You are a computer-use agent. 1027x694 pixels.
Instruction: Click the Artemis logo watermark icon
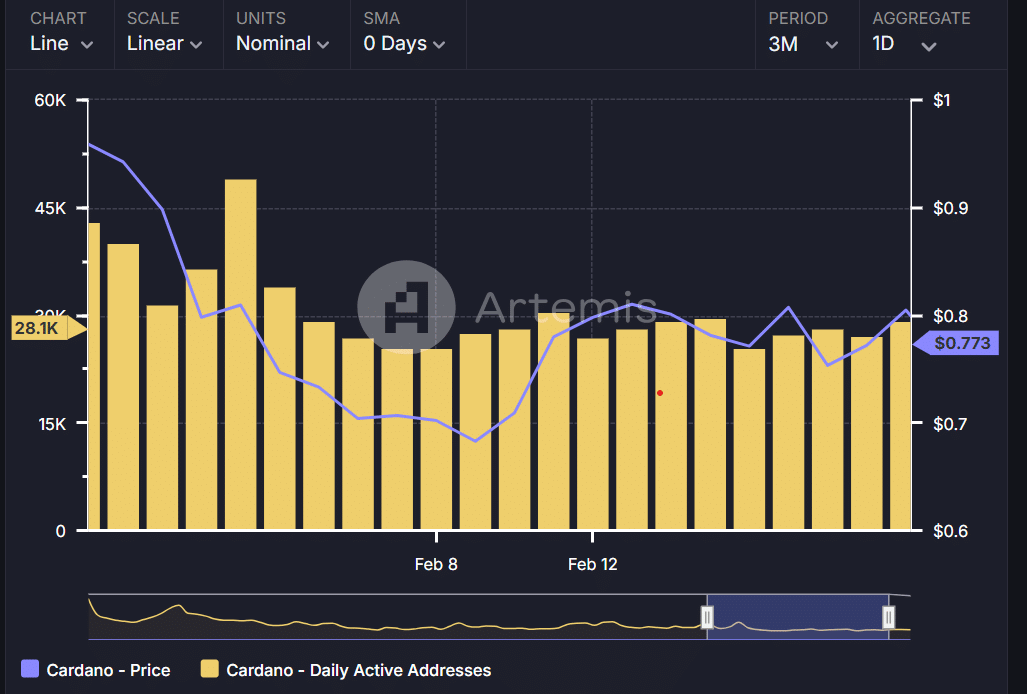pyautogui.click(x=406, y=307)
